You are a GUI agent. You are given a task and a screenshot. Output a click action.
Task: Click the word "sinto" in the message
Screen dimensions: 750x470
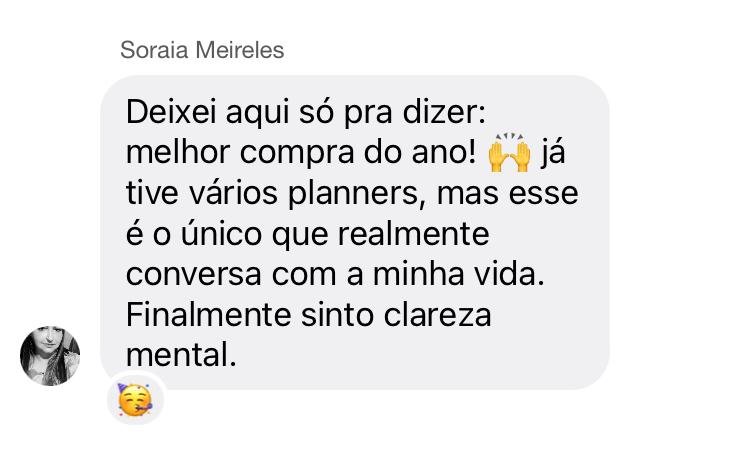coord(337,316)
